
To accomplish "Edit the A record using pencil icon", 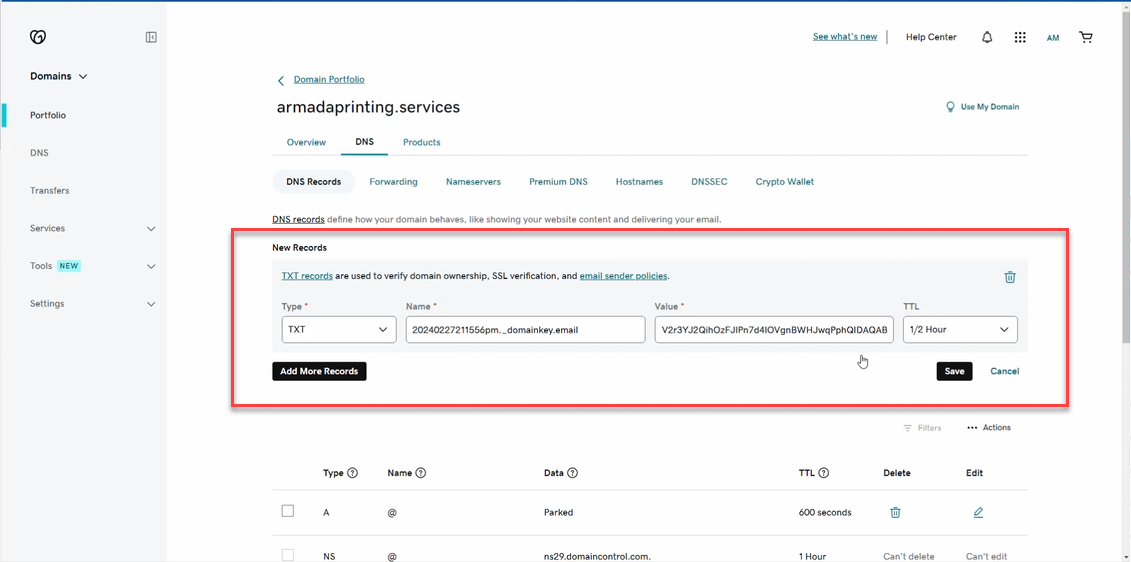I will click(978, 512).
